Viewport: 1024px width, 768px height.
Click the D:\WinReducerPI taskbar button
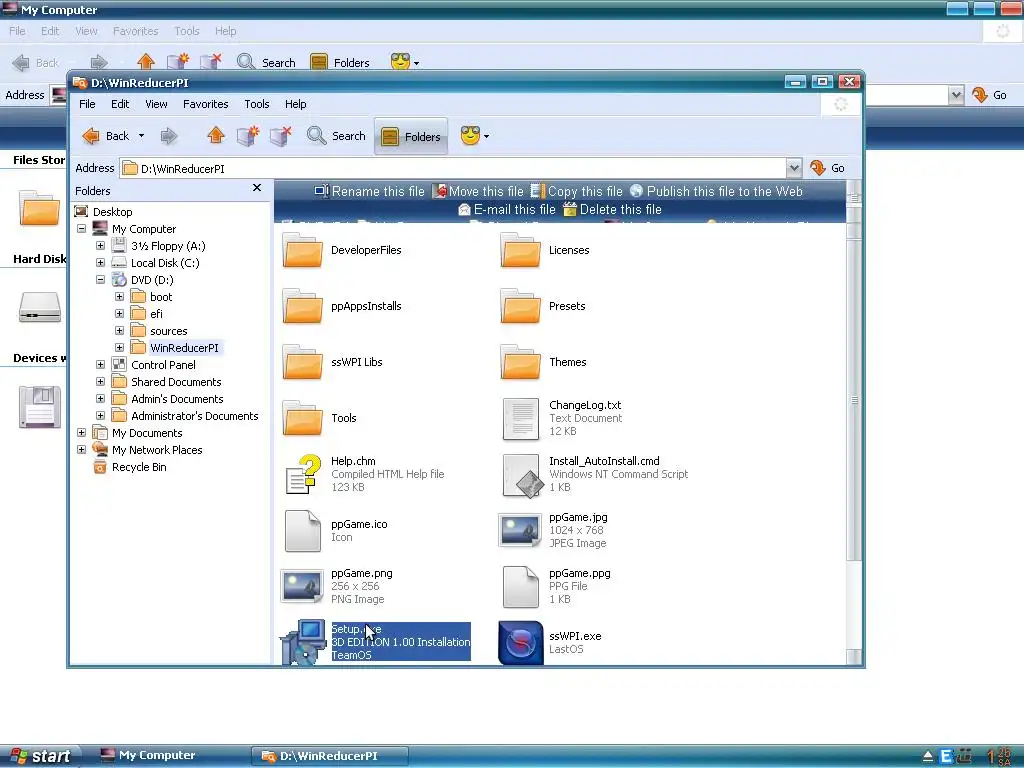(x=330, y=756)
